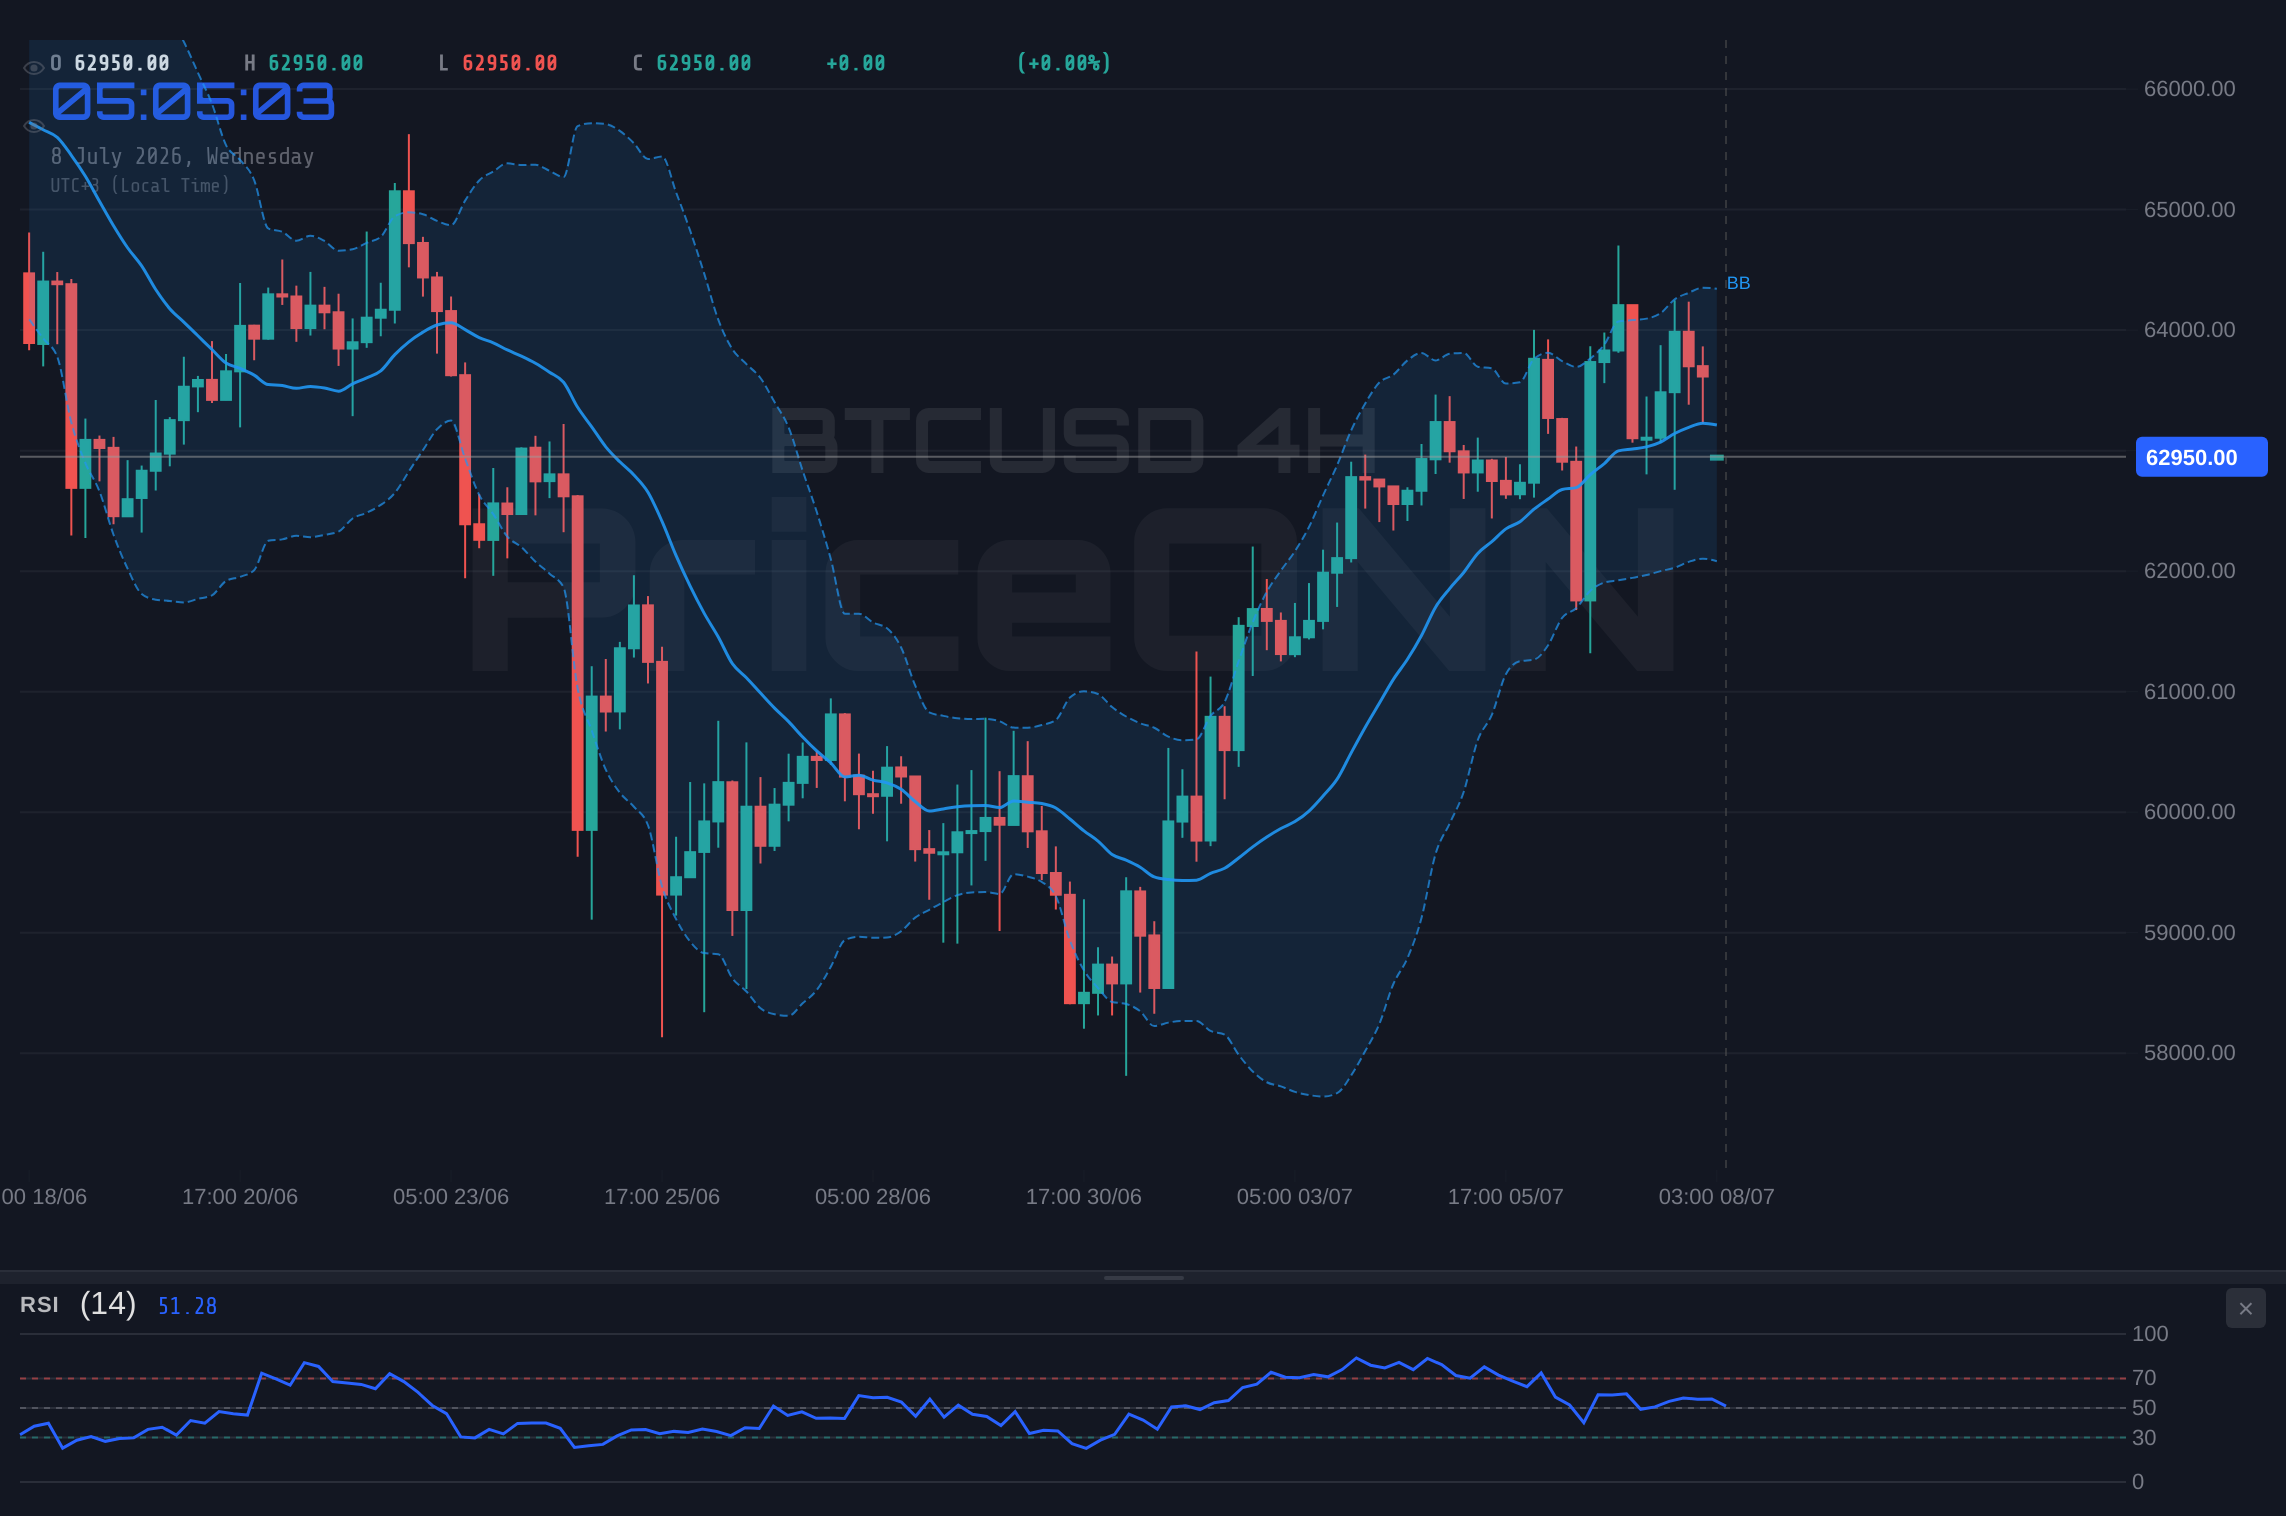The image size is (2286, 1516).
Task: Click the Low value L 62950.00
Action: pos(498,63)
